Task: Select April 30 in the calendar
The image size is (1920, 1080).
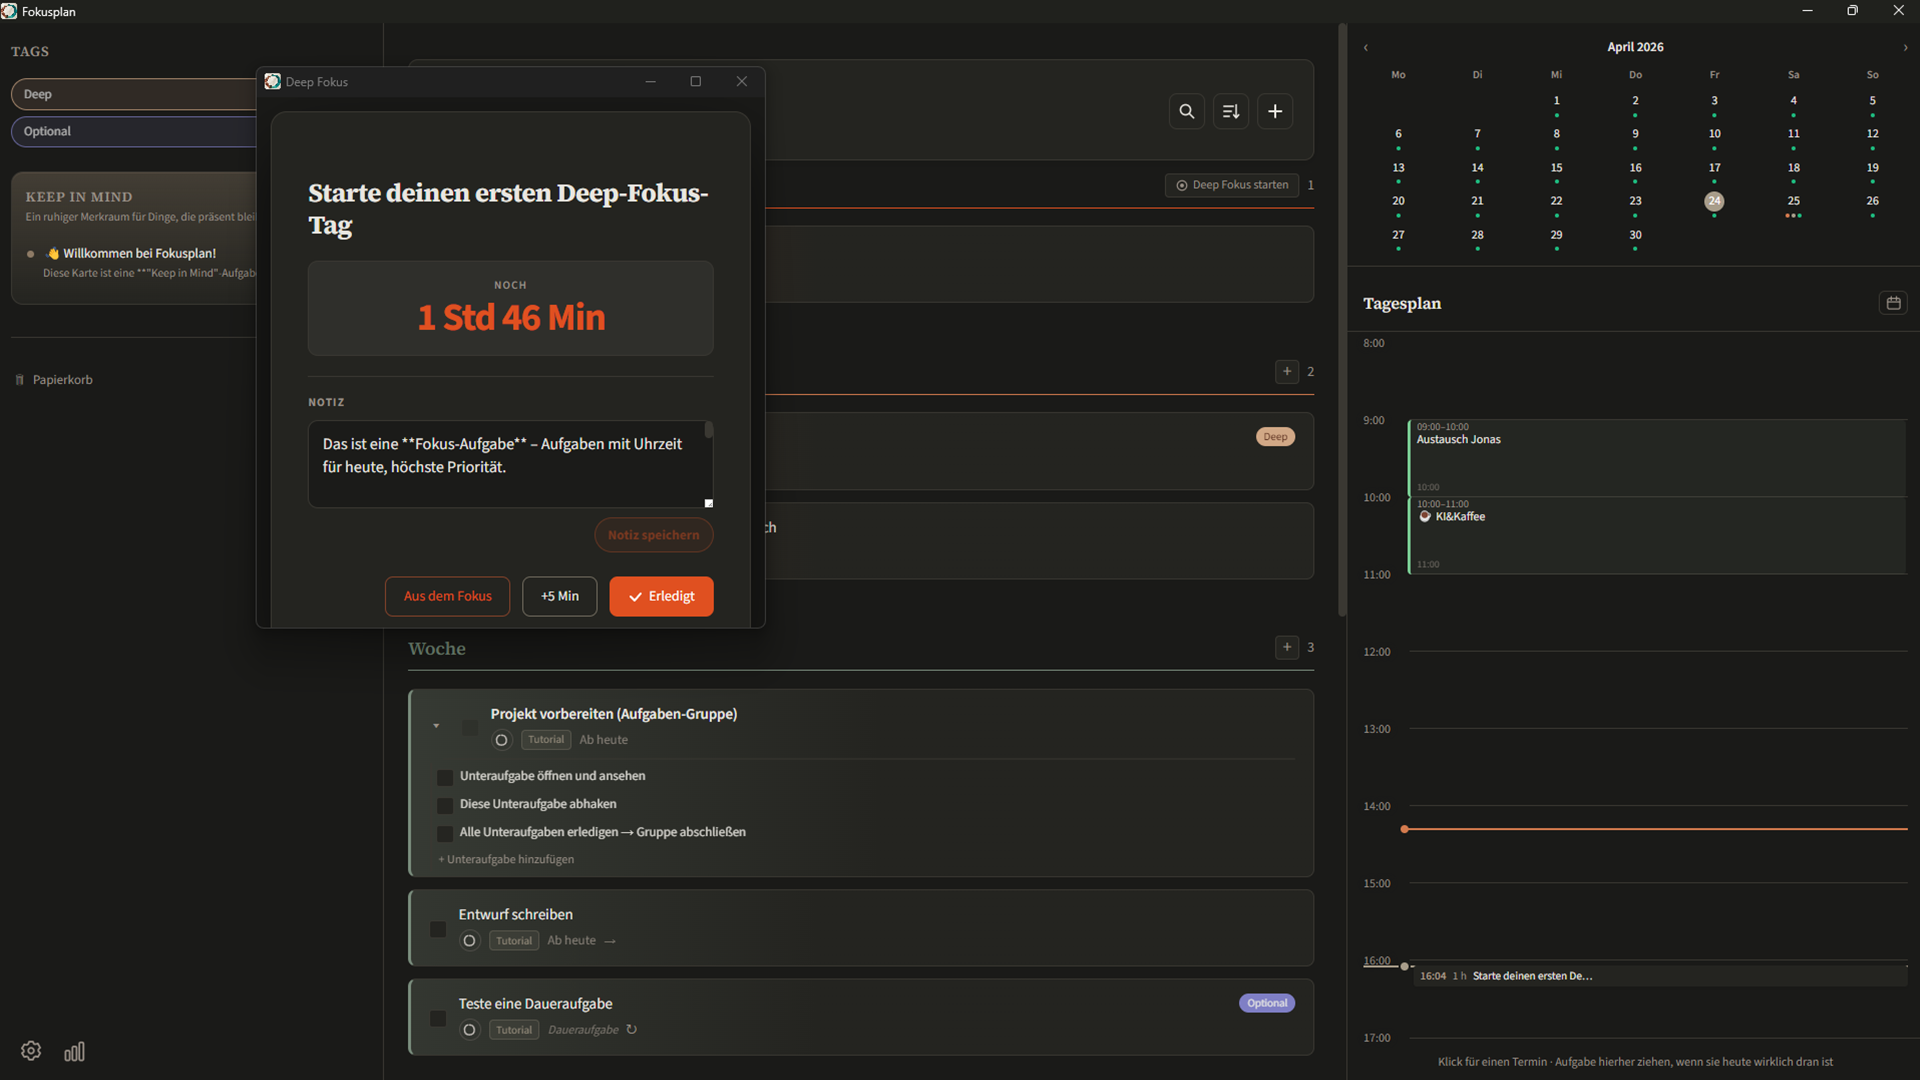Action: [x=1635, y=235]
